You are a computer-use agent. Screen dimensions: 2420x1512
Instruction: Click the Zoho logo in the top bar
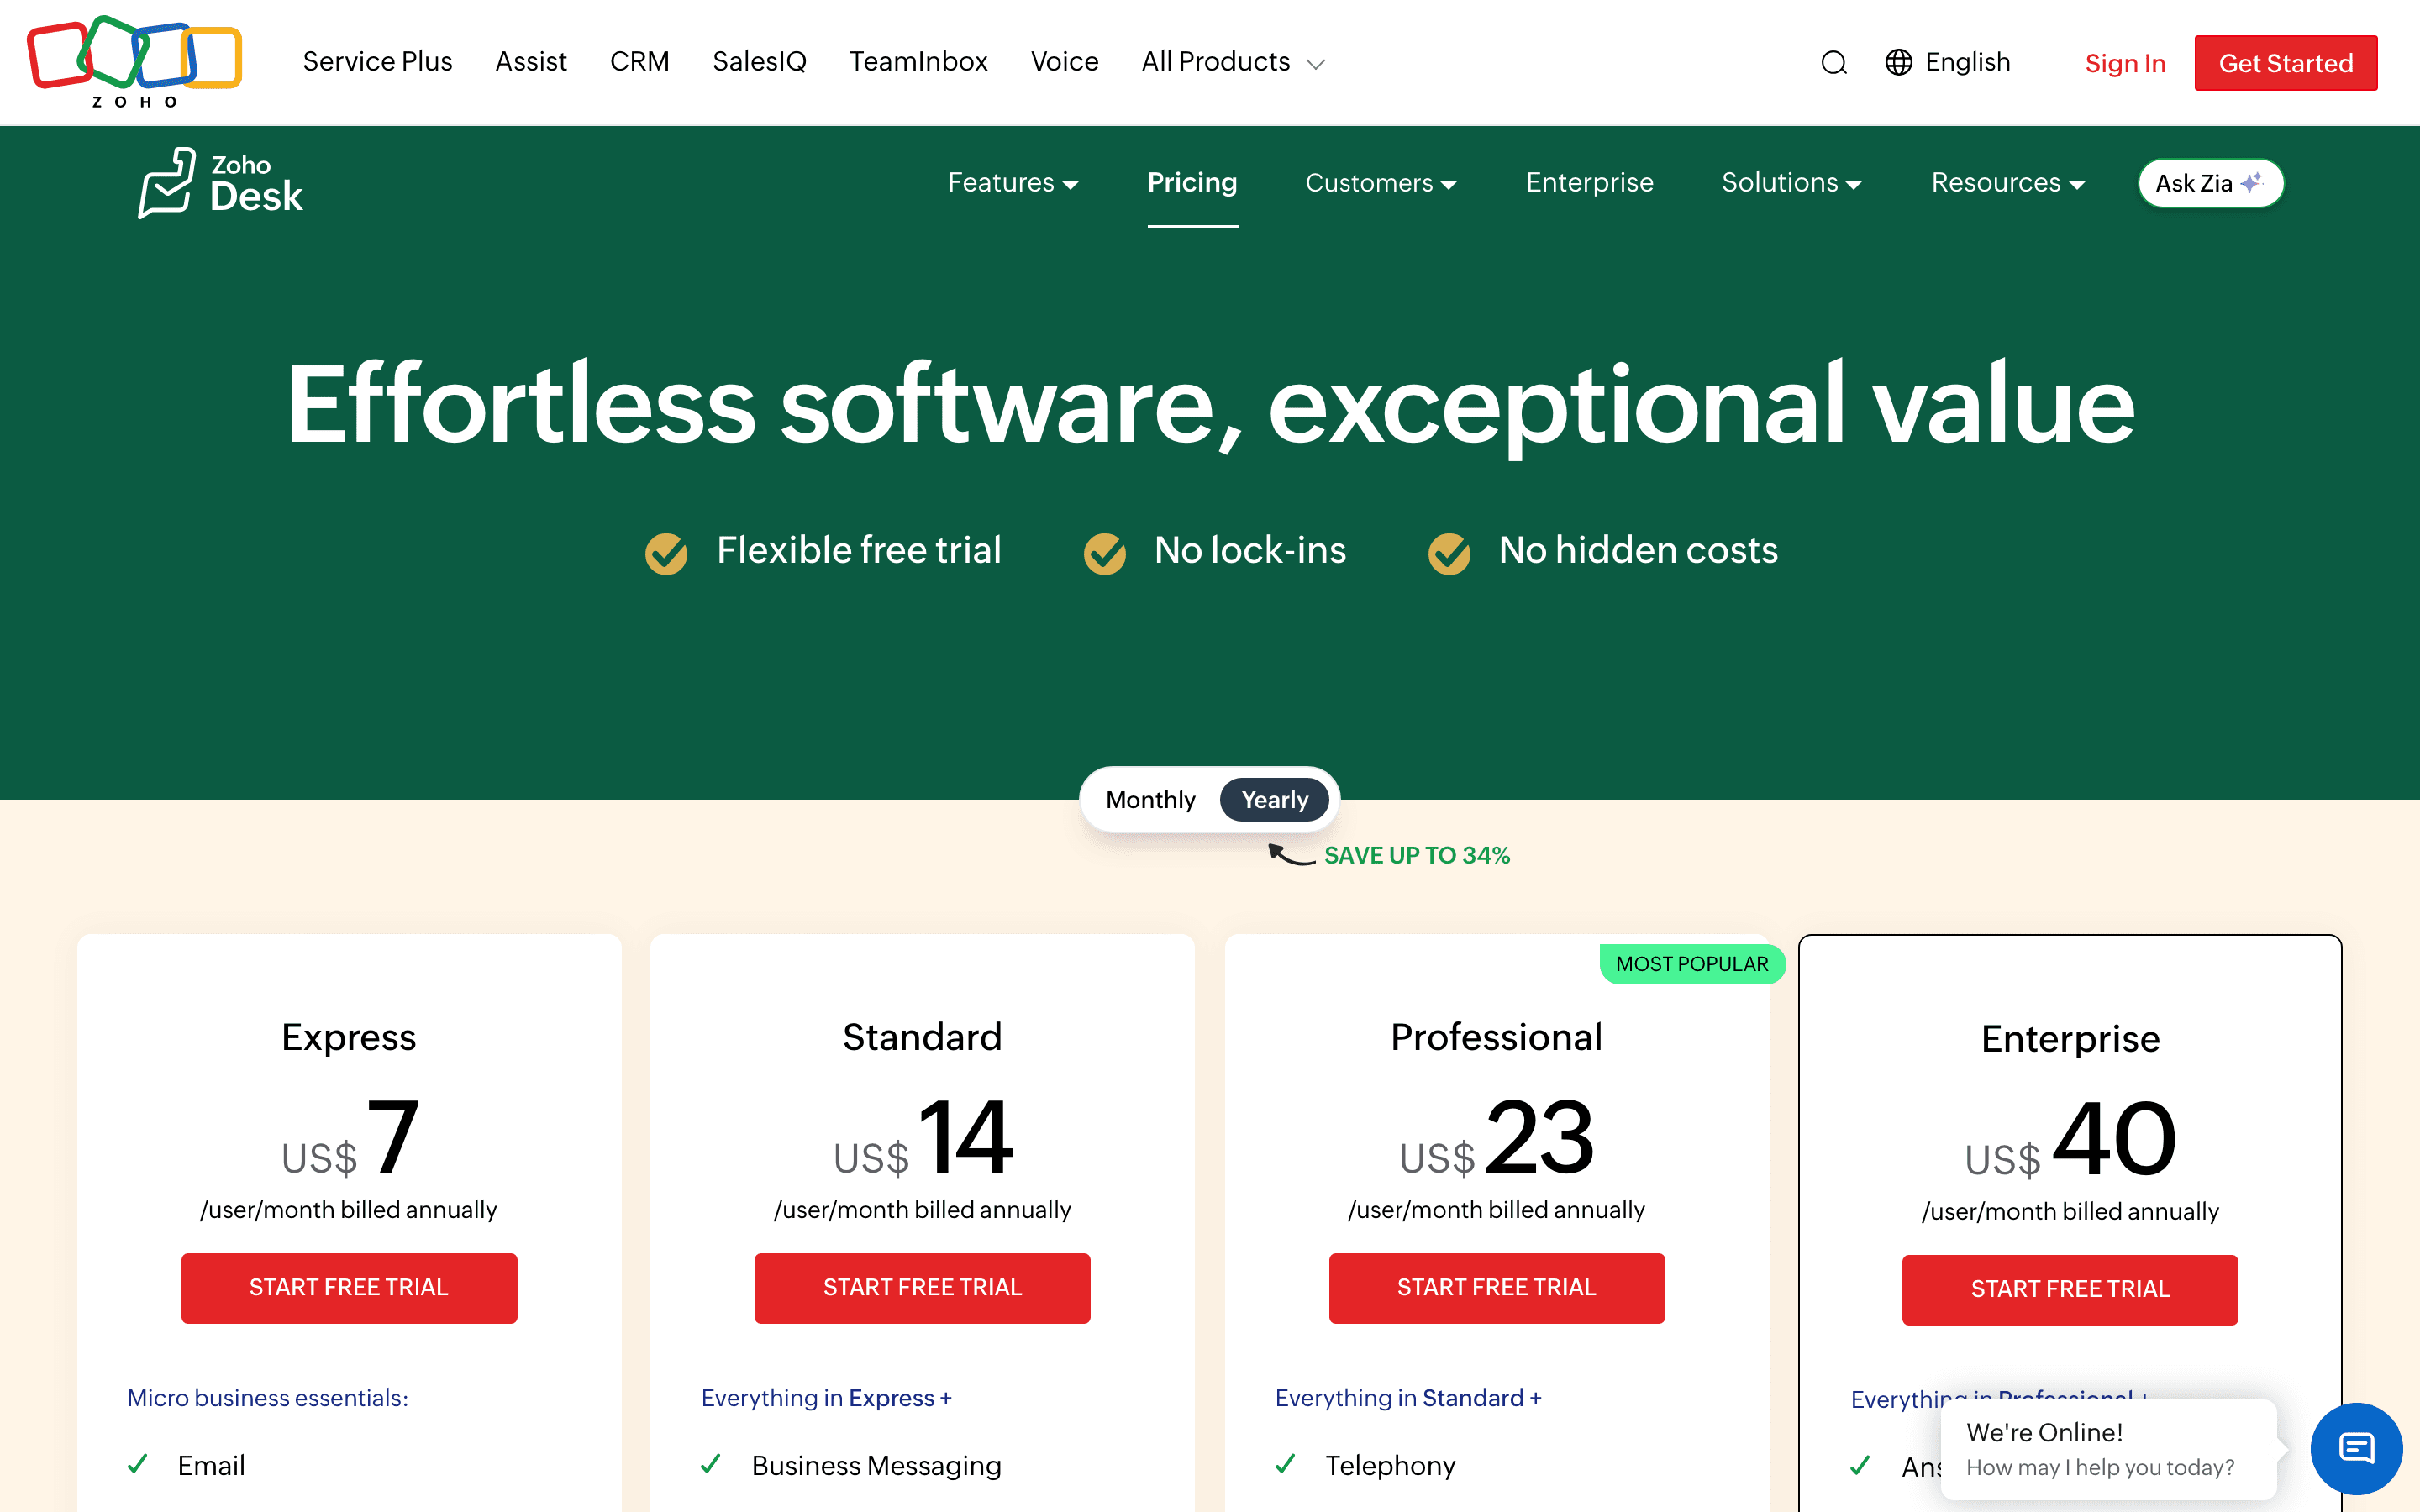tap(134, 62)
